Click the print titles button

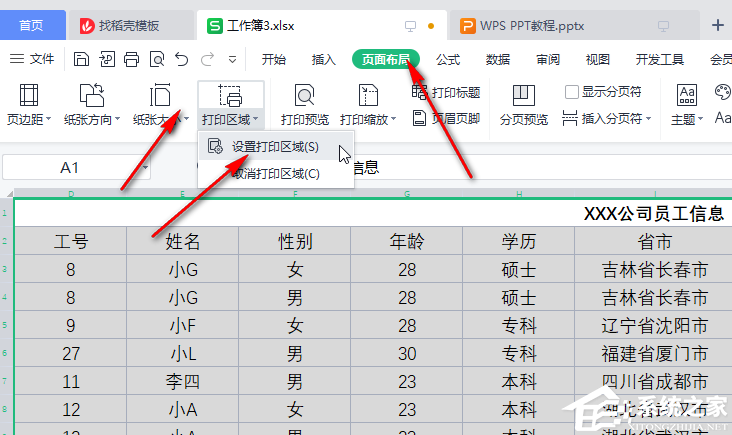(446, 93)
